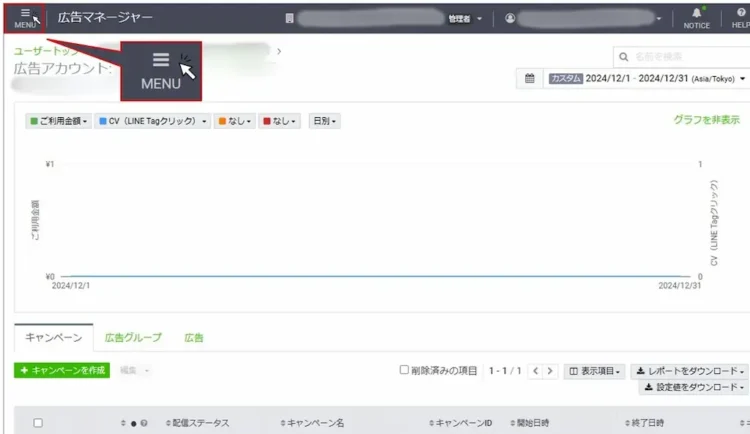Viewport: 750px width, 434px height.
Task: Switch to the 広告グループ tab
Action: [133, 338]
